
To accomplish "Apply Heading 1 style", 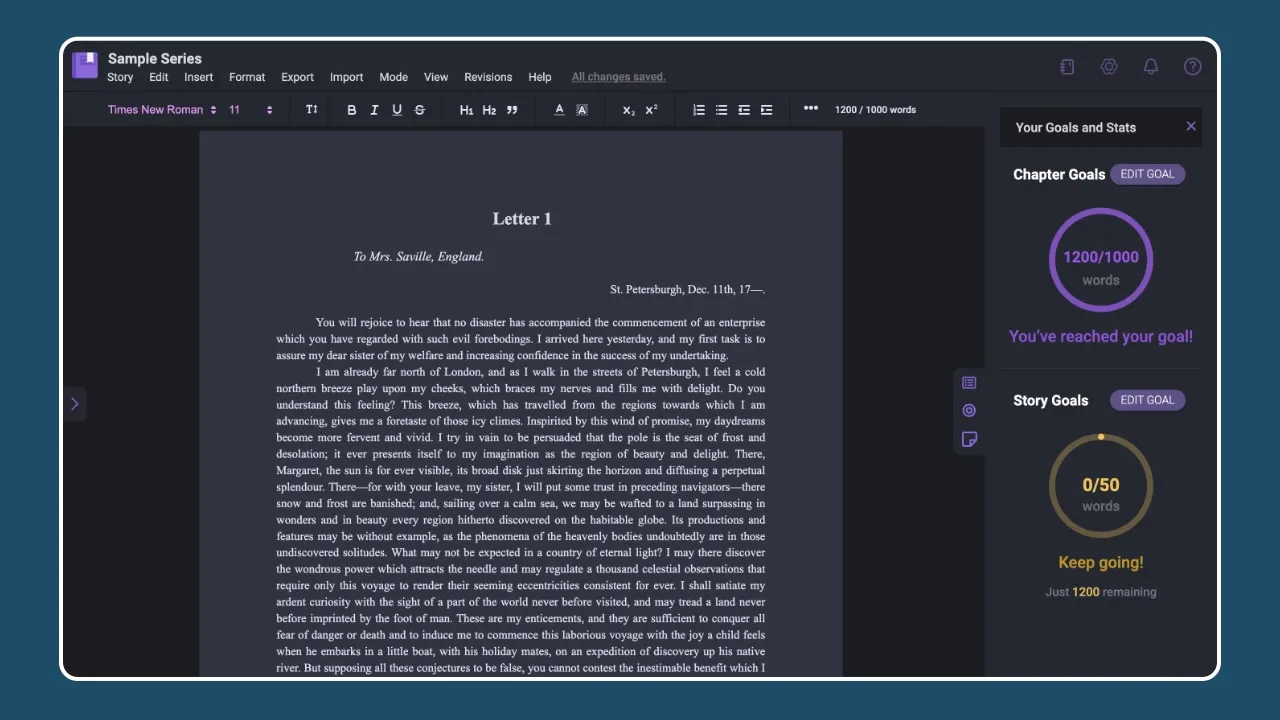I will [466, 110].
